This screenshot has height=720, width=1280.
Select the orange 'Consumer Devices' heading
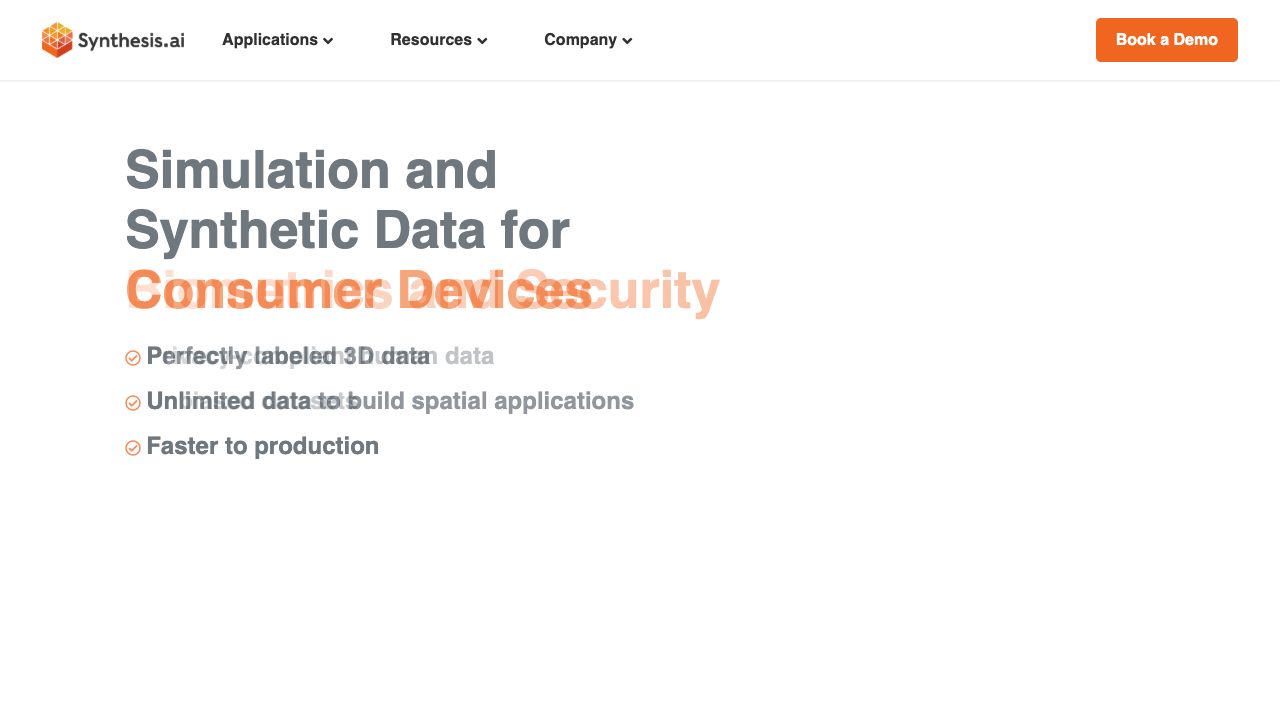358,291
